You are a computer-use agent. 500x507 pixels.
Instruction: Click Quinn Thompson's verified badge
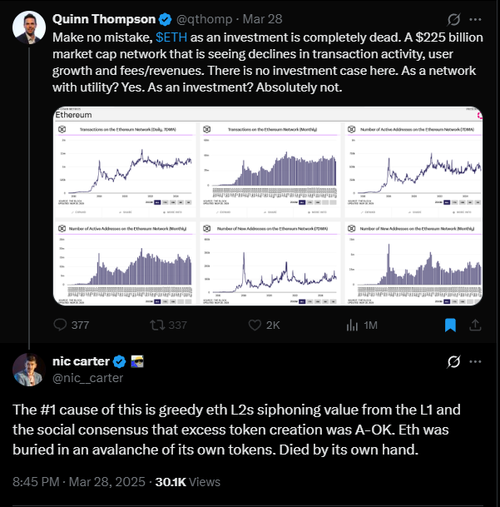tap(165, 19)
